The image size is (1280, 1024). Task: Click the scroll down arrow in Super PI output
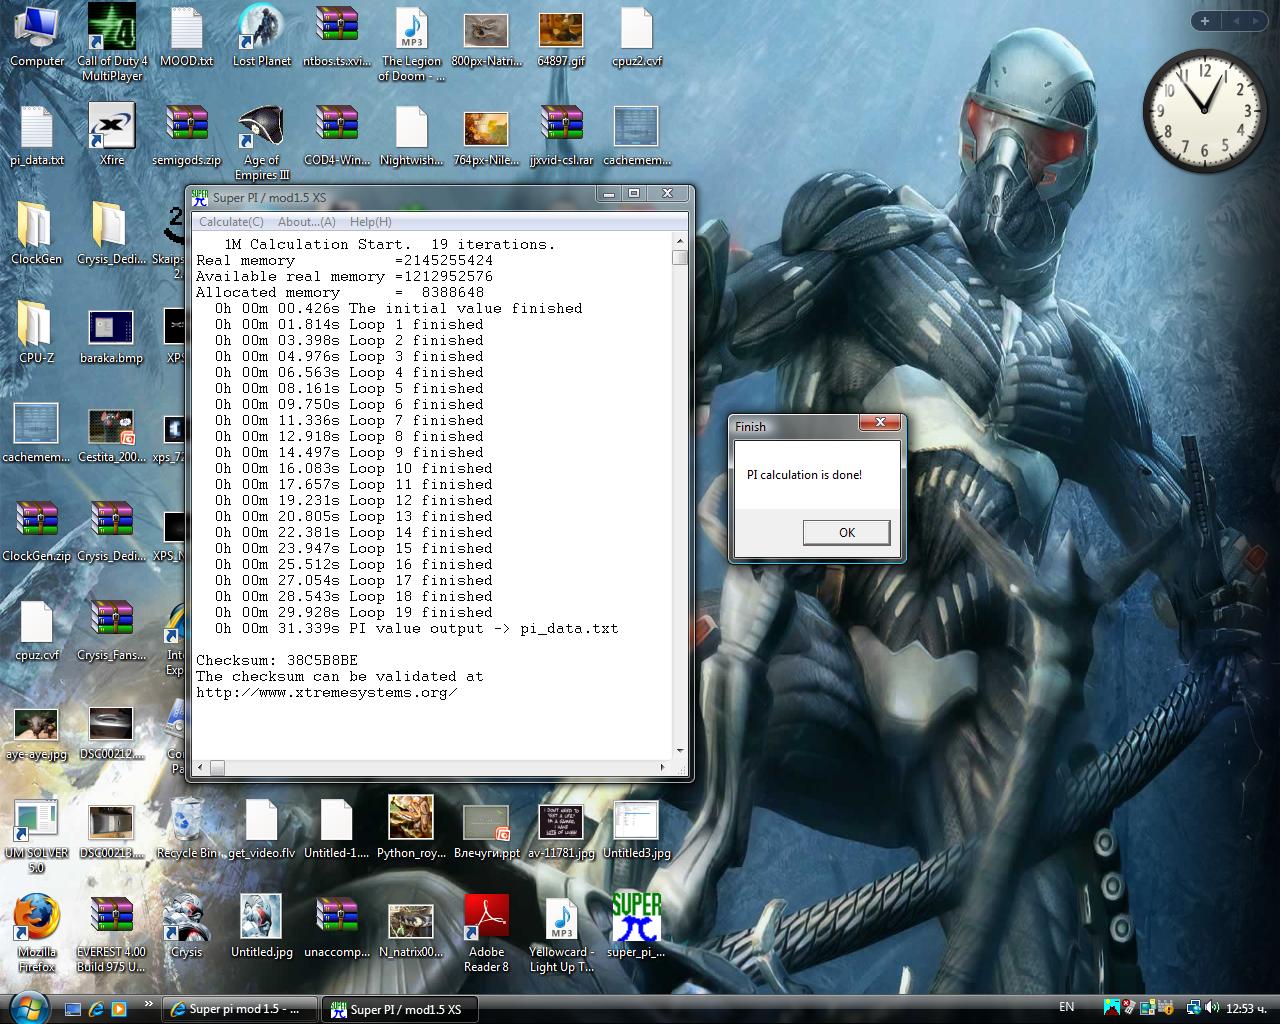pos(680,751)
